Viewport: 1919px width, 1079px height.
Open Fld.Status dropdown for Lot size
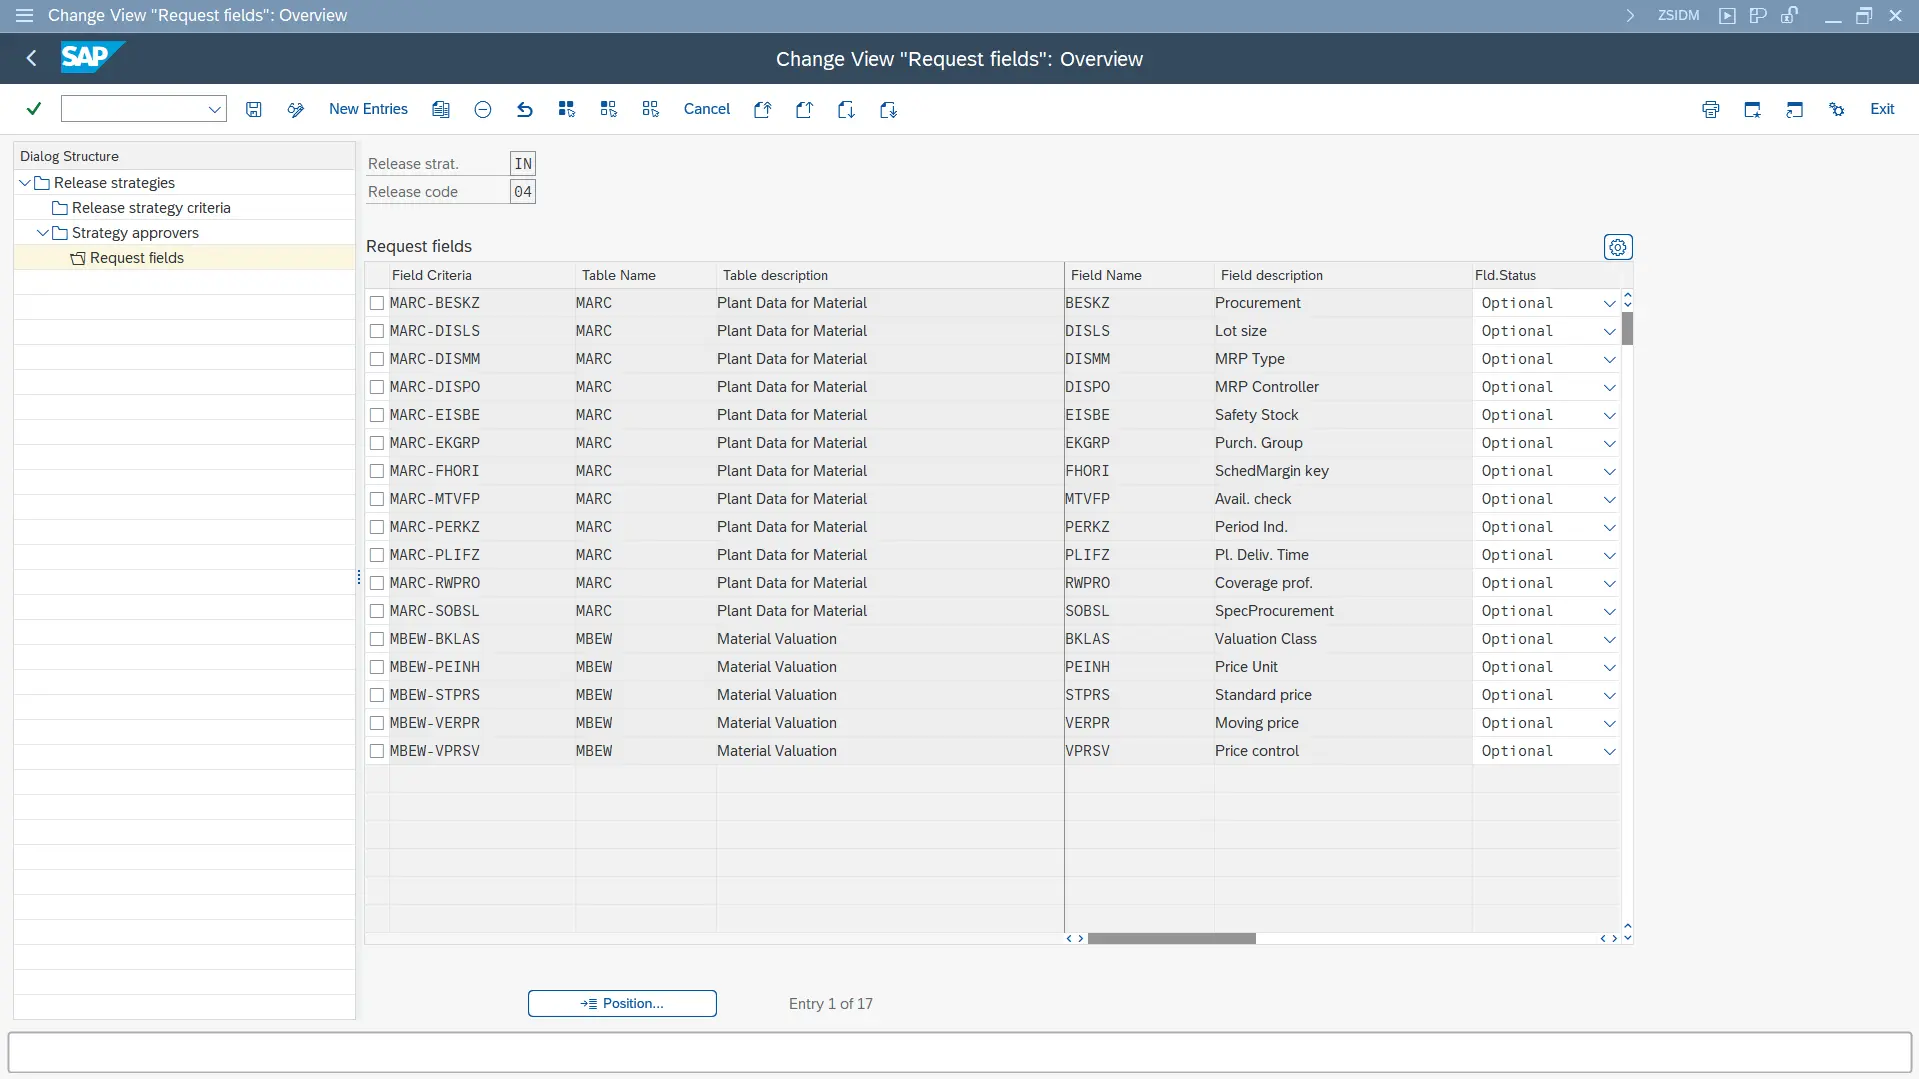(x=1608, y=331)
